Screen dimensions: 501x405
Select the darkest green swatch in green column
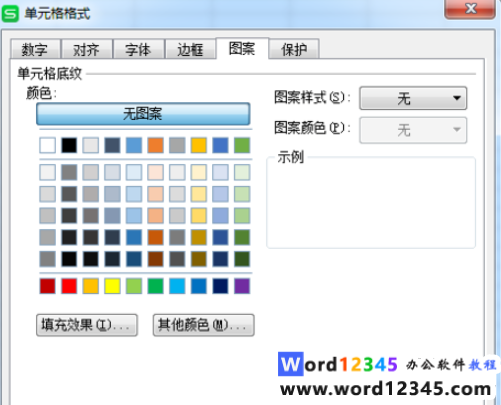click(242, 259)
